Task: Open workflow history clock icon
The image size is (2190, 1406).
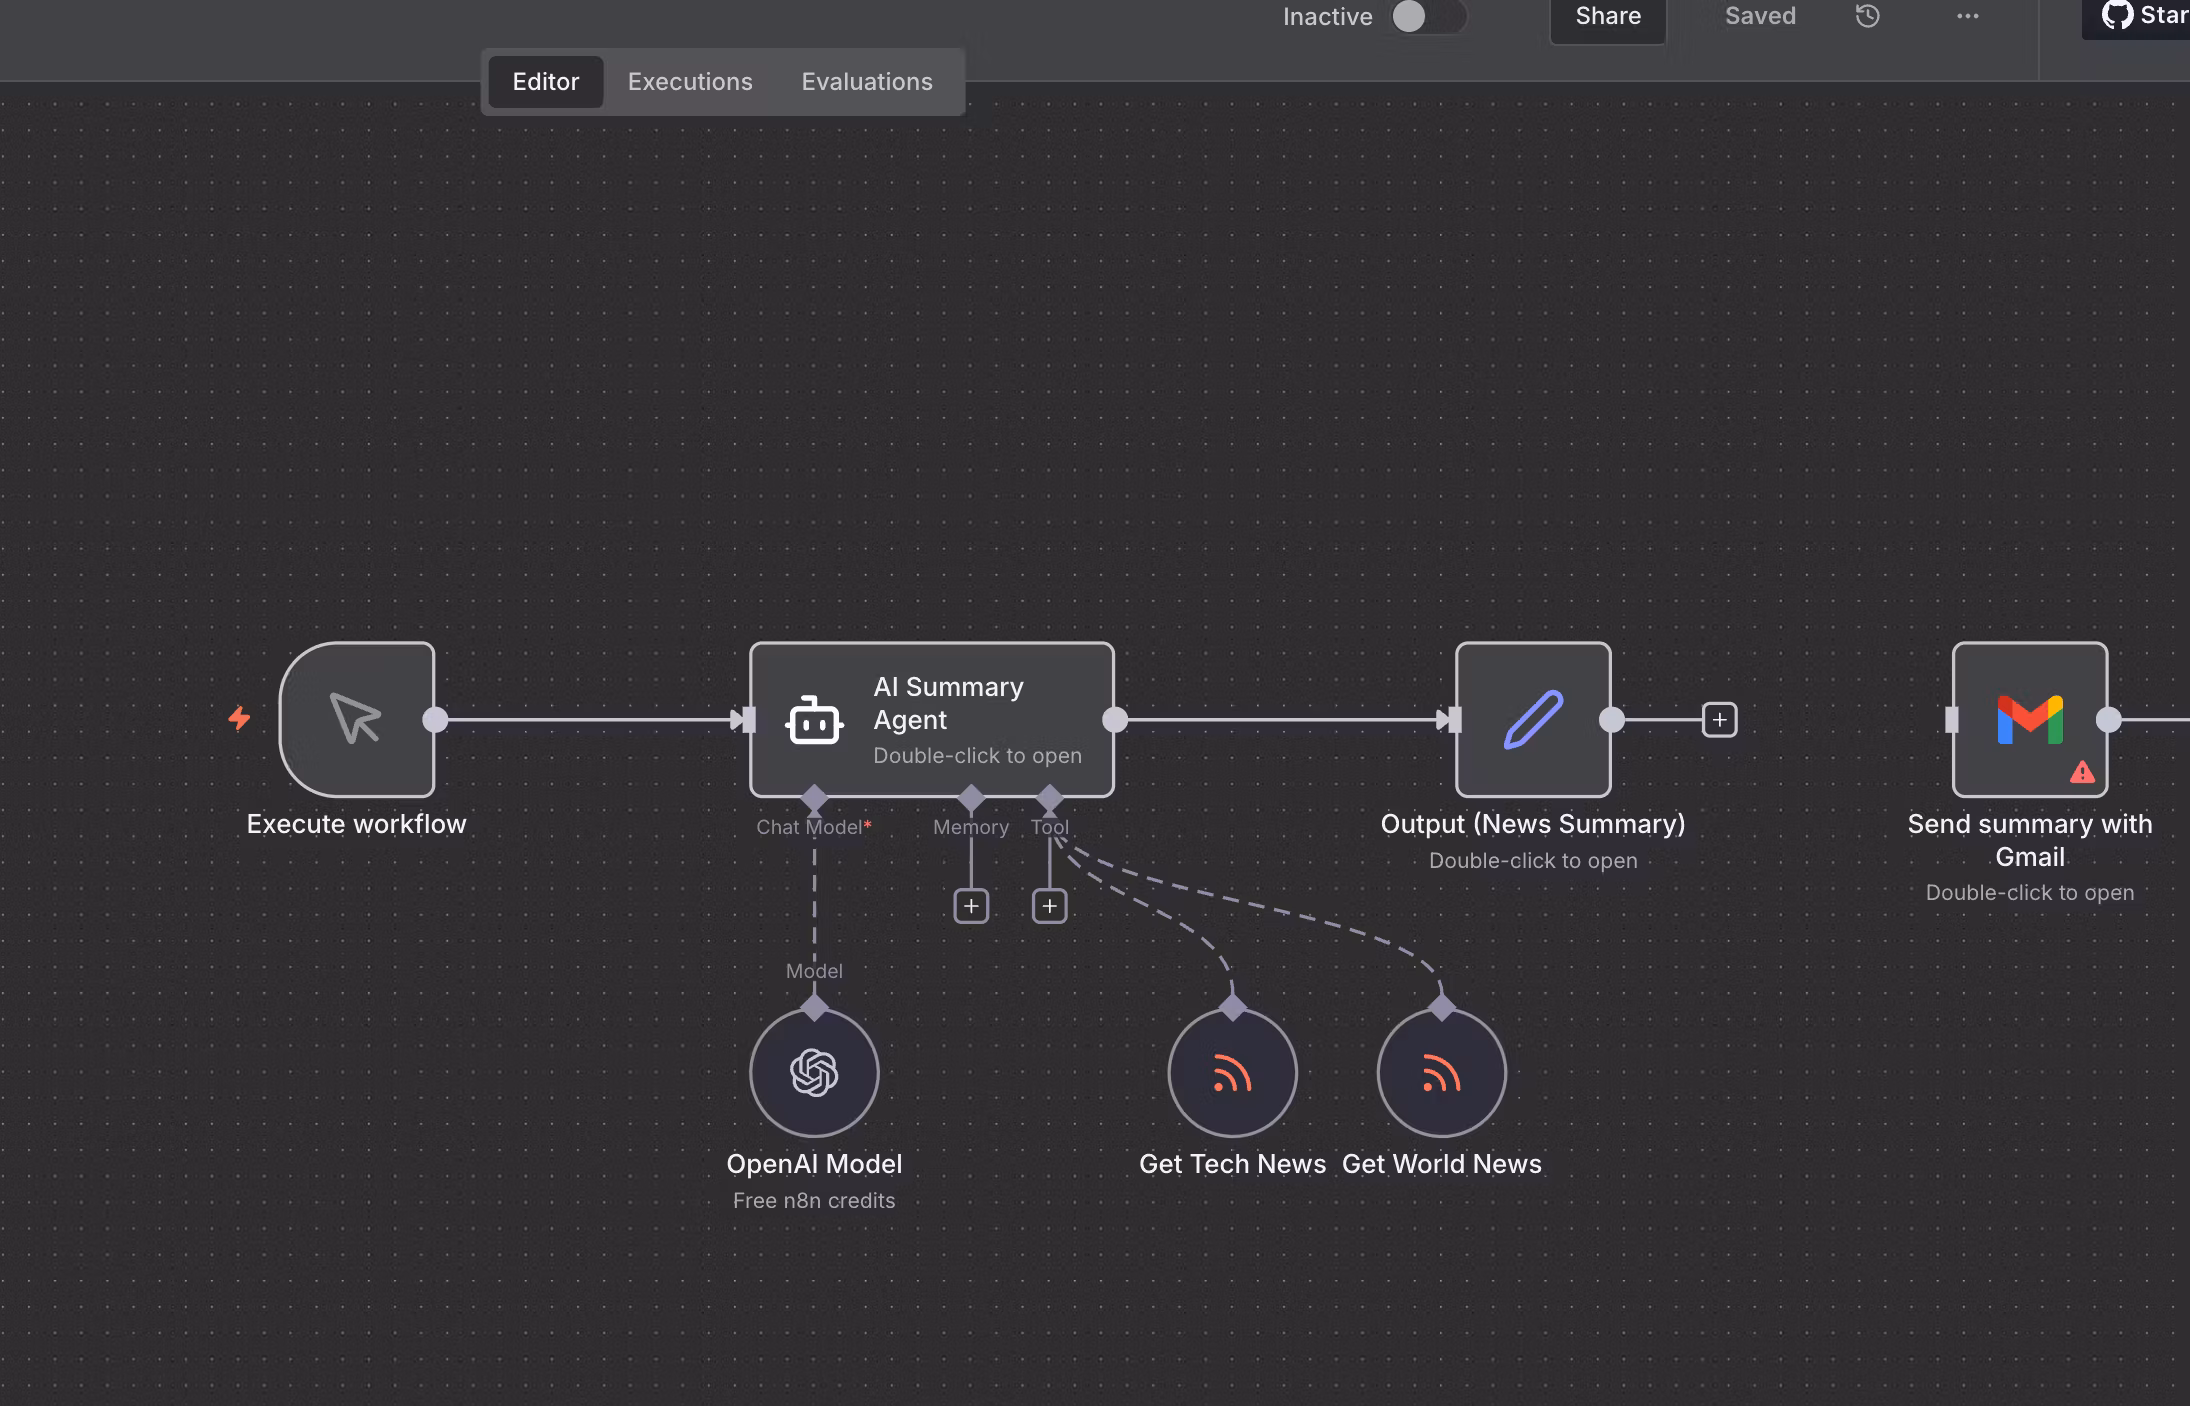Action: 1867,16
